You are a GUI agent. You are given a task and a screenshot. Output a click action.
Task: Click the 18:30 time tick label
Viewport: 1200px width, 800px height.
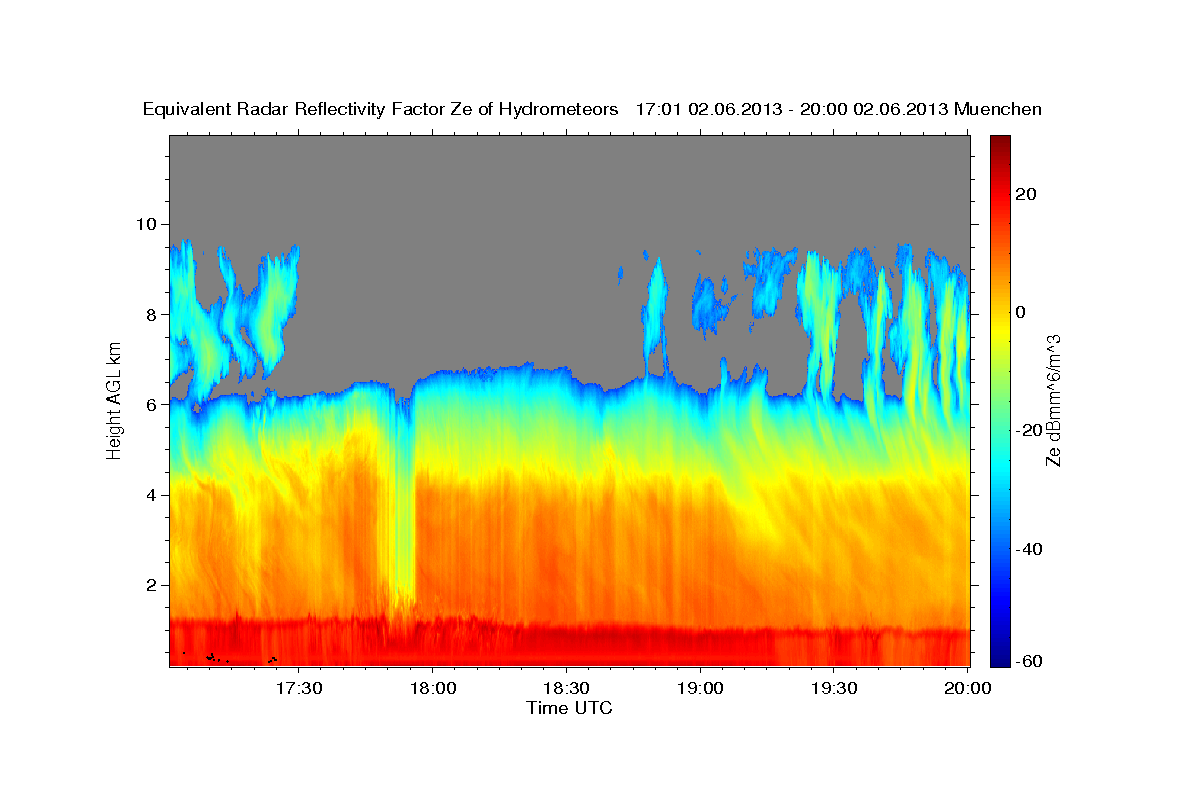tap(567, 688)
